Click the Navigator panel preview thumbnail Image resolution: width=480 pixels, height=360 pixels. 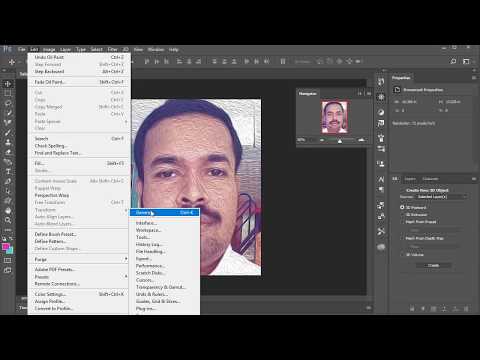pos(334,117)
